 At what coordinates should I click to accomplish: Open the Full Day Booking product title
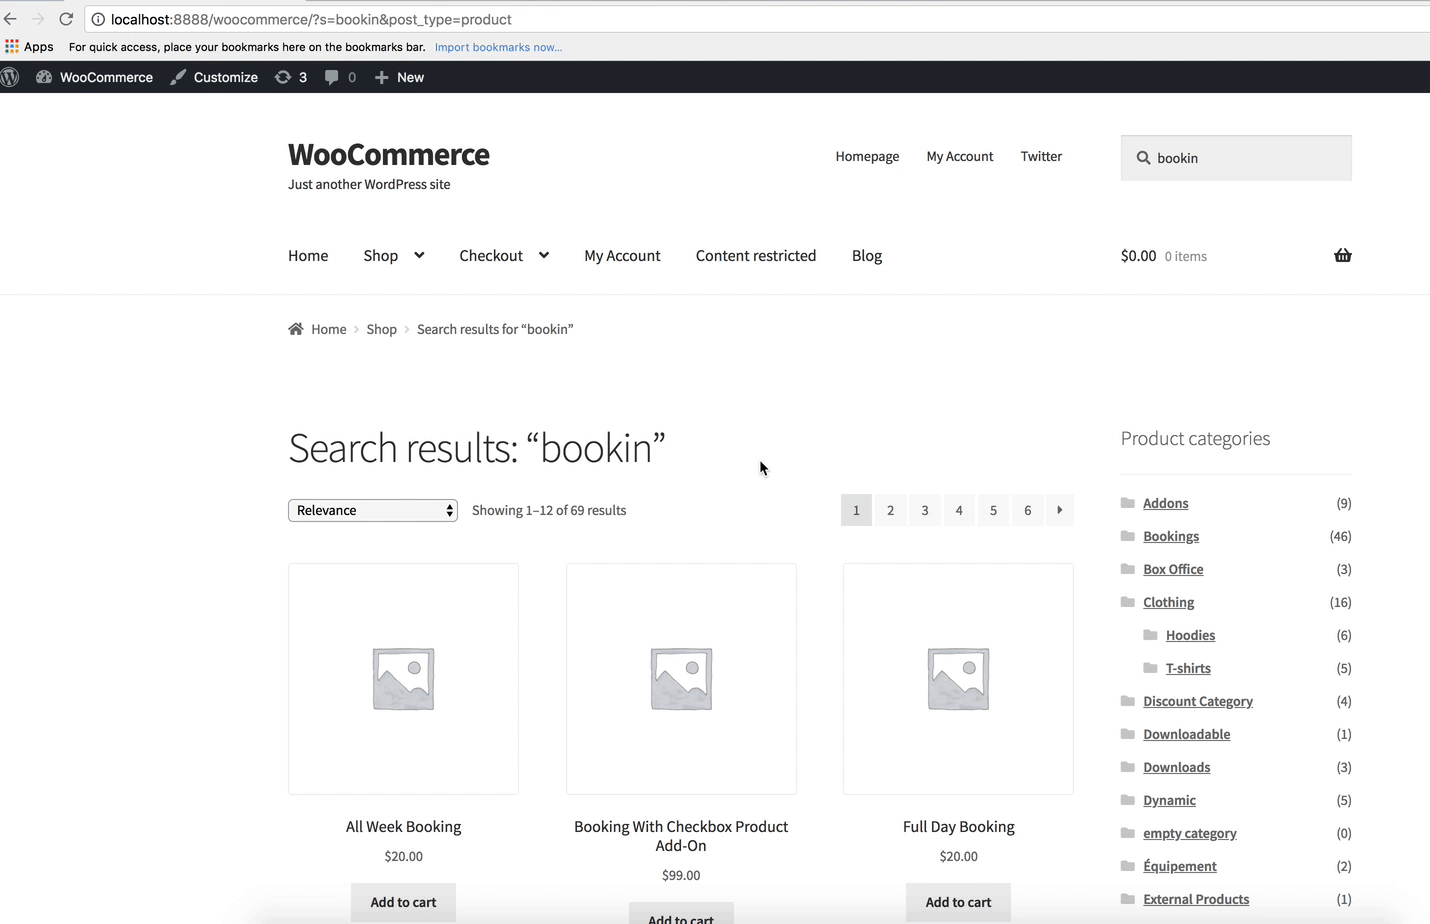pos(958,827)
